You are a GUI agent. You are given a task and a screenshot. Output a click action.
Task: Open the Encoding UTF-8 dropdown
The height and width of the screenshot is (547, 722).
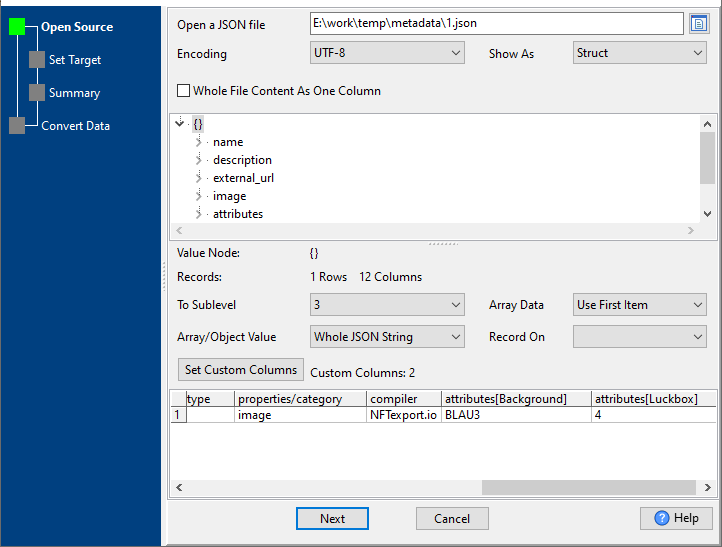point(387,53)
